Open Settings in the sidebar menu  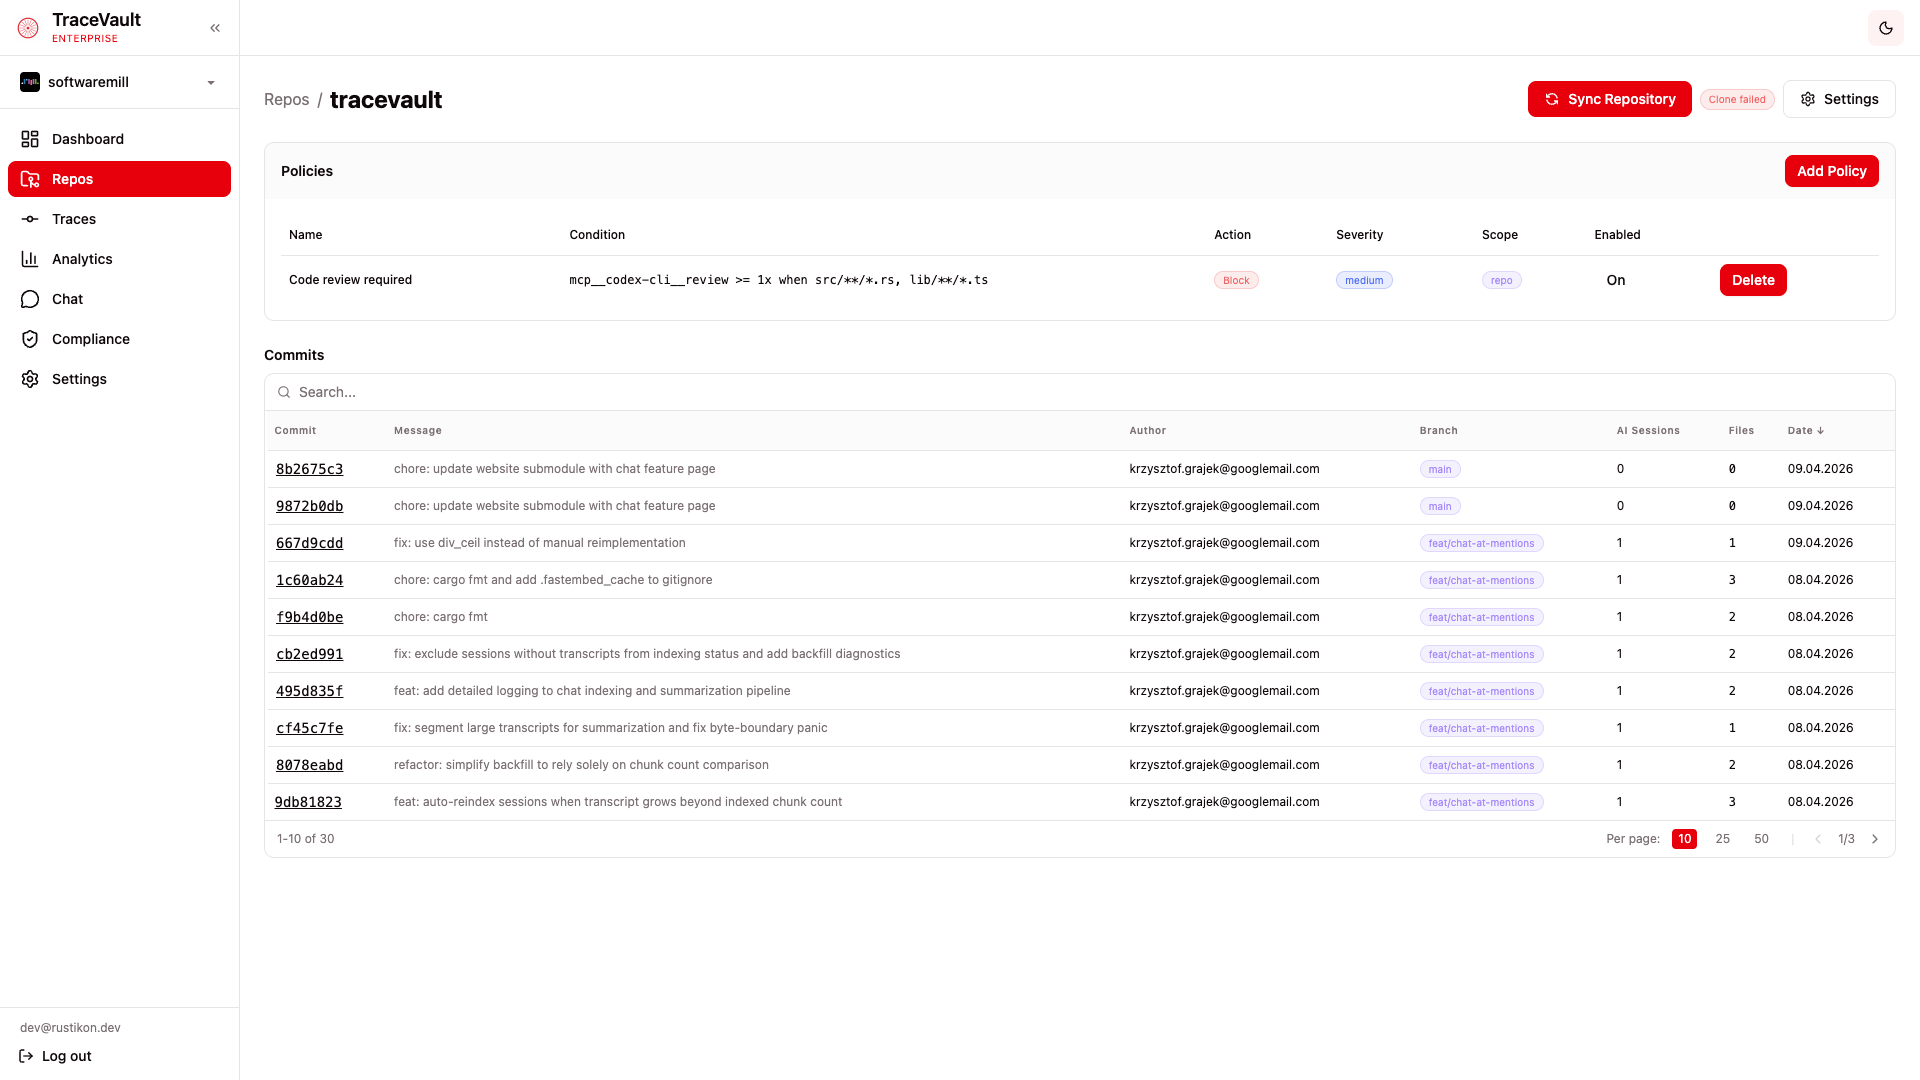coord(79,379)
